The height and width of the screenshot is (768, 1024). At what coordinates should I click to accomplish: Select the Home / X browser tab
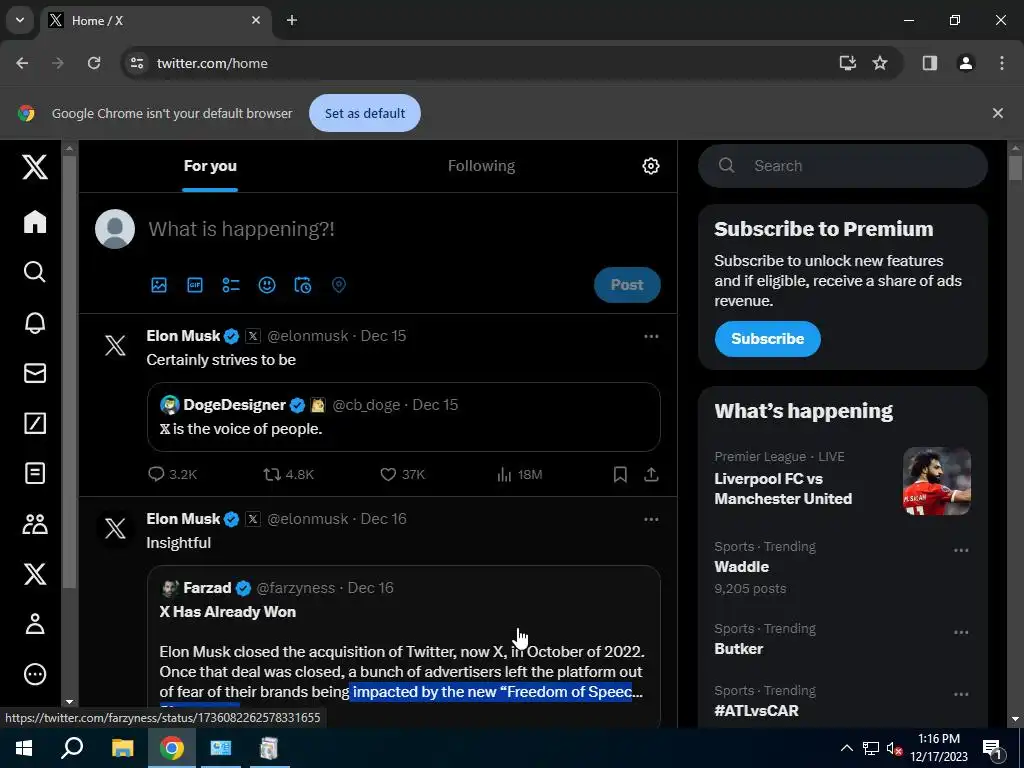[x=155, y=20]
